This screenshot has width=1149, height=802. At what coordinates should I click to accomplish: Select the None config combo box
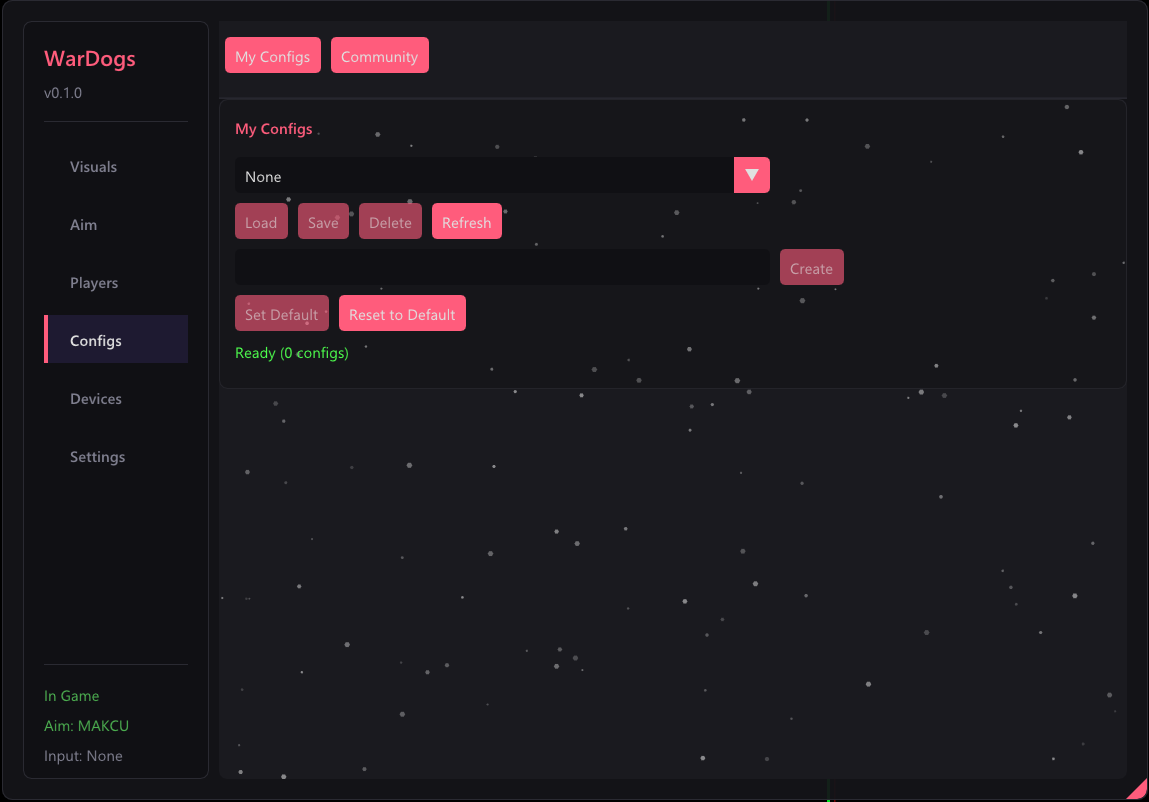[502, 175]
